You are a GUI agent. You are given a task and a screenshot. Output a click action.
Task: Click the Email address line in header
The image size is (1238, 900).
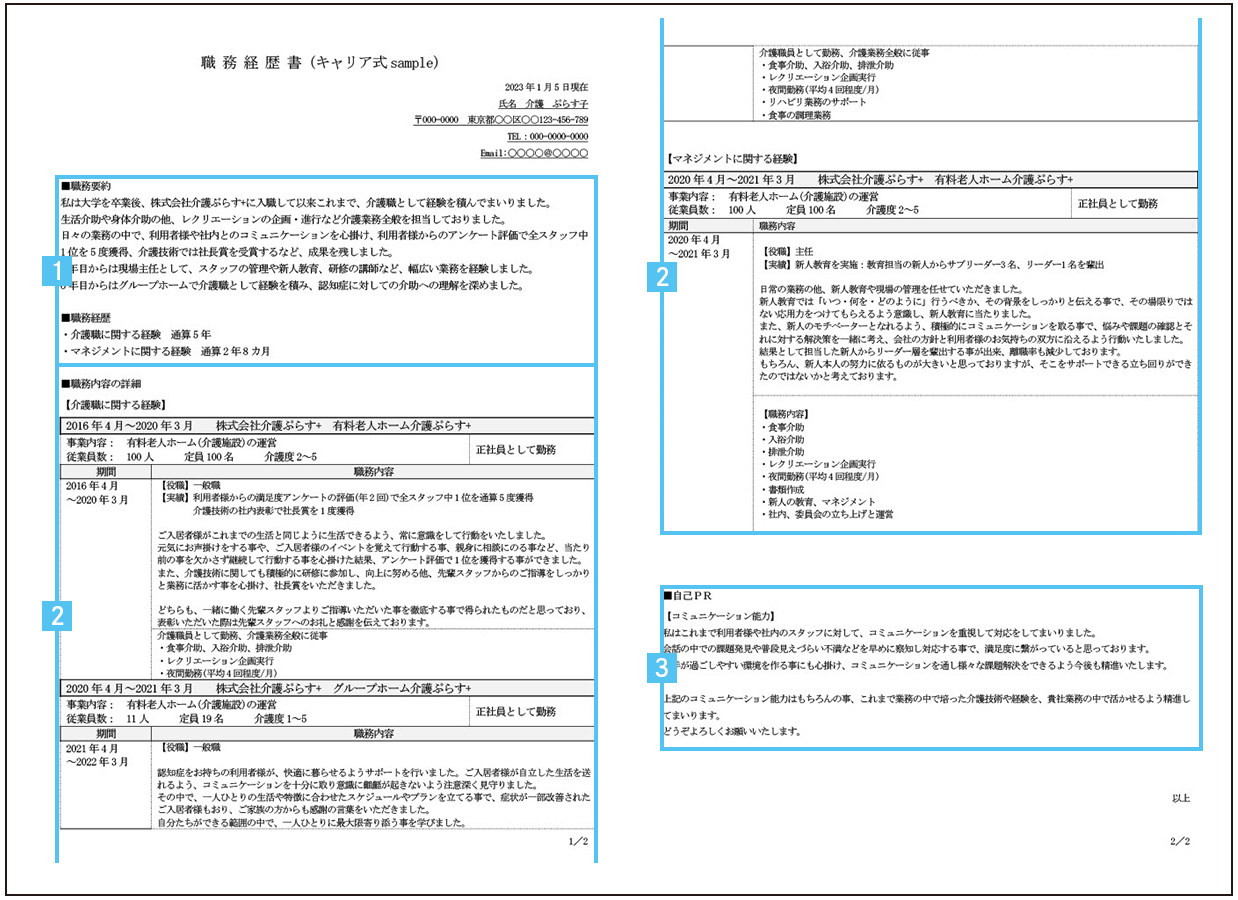[x=534, y=154]
